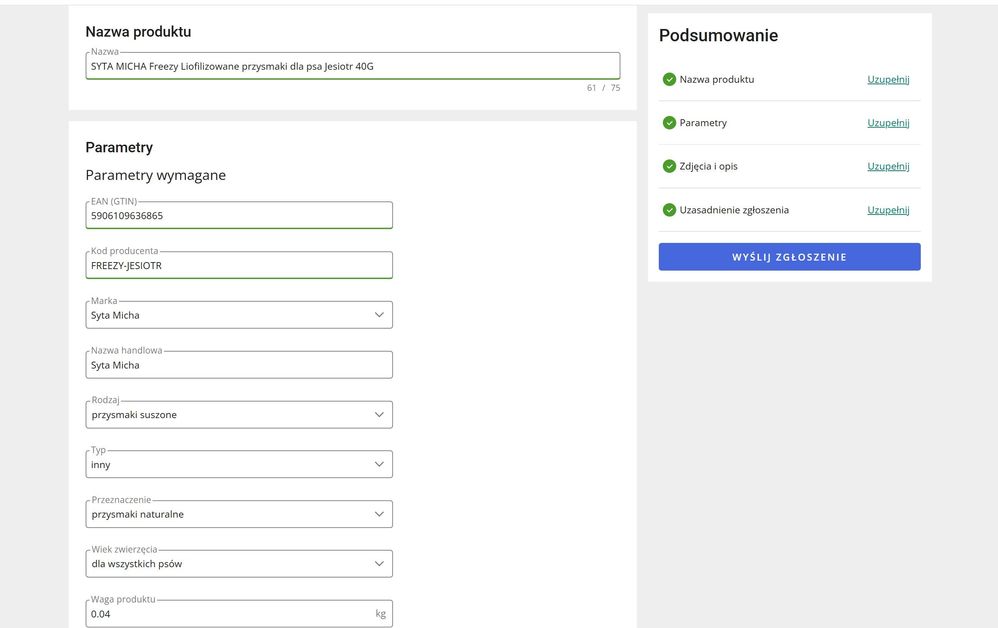Viewport: 998px width, 628px height.
Task: Click the Nazwa handlowa input
Action: coord(239,365)
